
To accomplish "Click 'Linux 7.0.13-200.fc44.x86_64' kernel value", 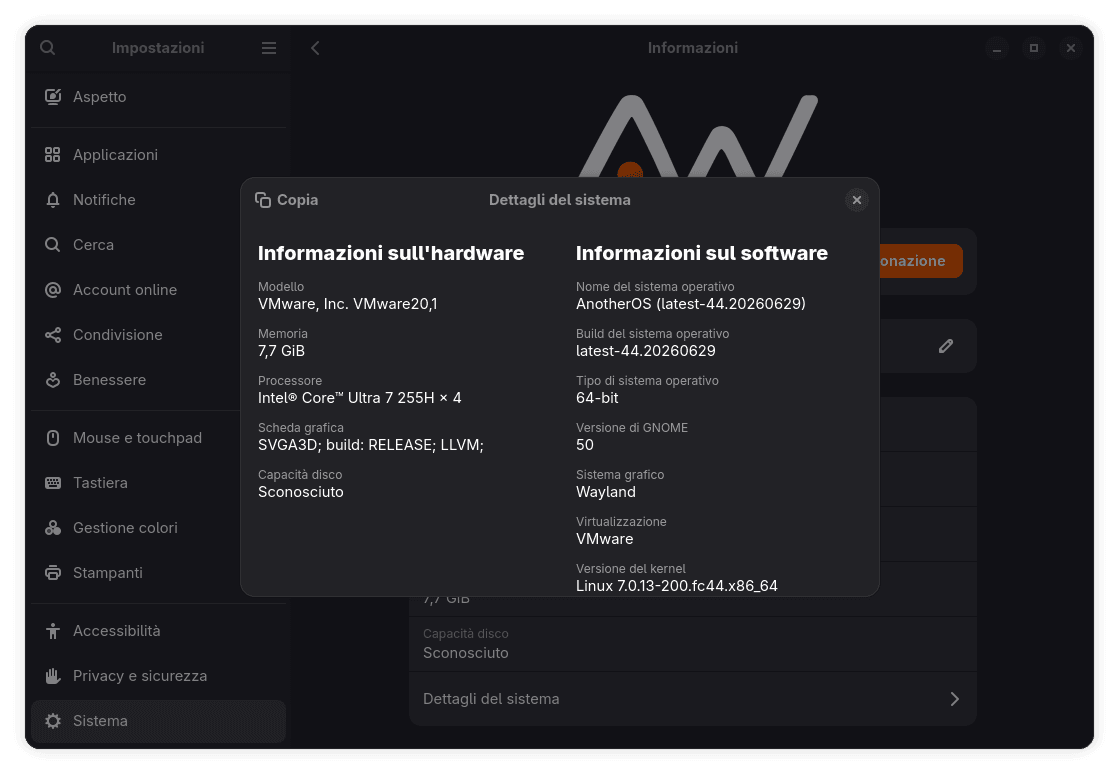I will (677, 586).
